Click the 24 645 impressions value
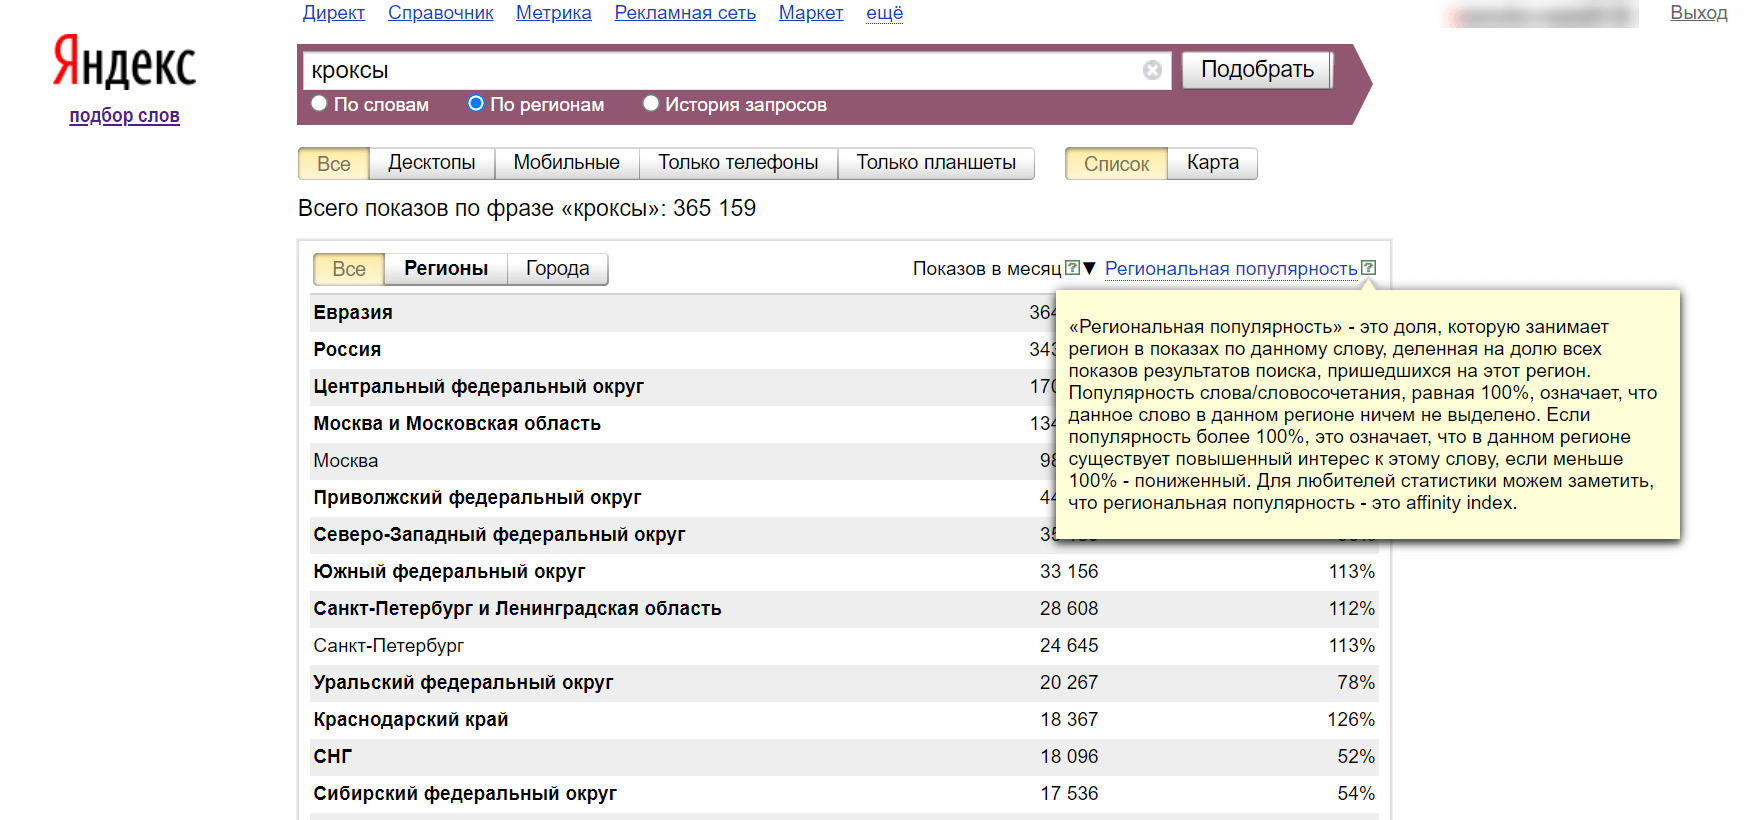1759x820 pixels. click(x=1069, y=646)
